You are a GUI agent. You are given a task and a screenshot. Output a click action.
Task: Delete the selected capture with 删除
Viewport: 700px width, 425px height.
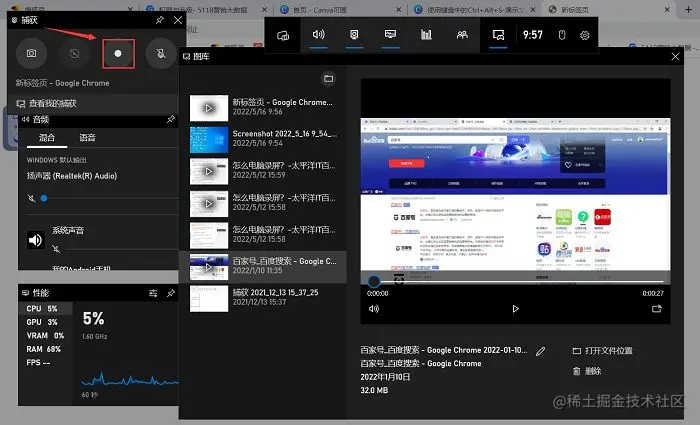(x=587, y=371)
